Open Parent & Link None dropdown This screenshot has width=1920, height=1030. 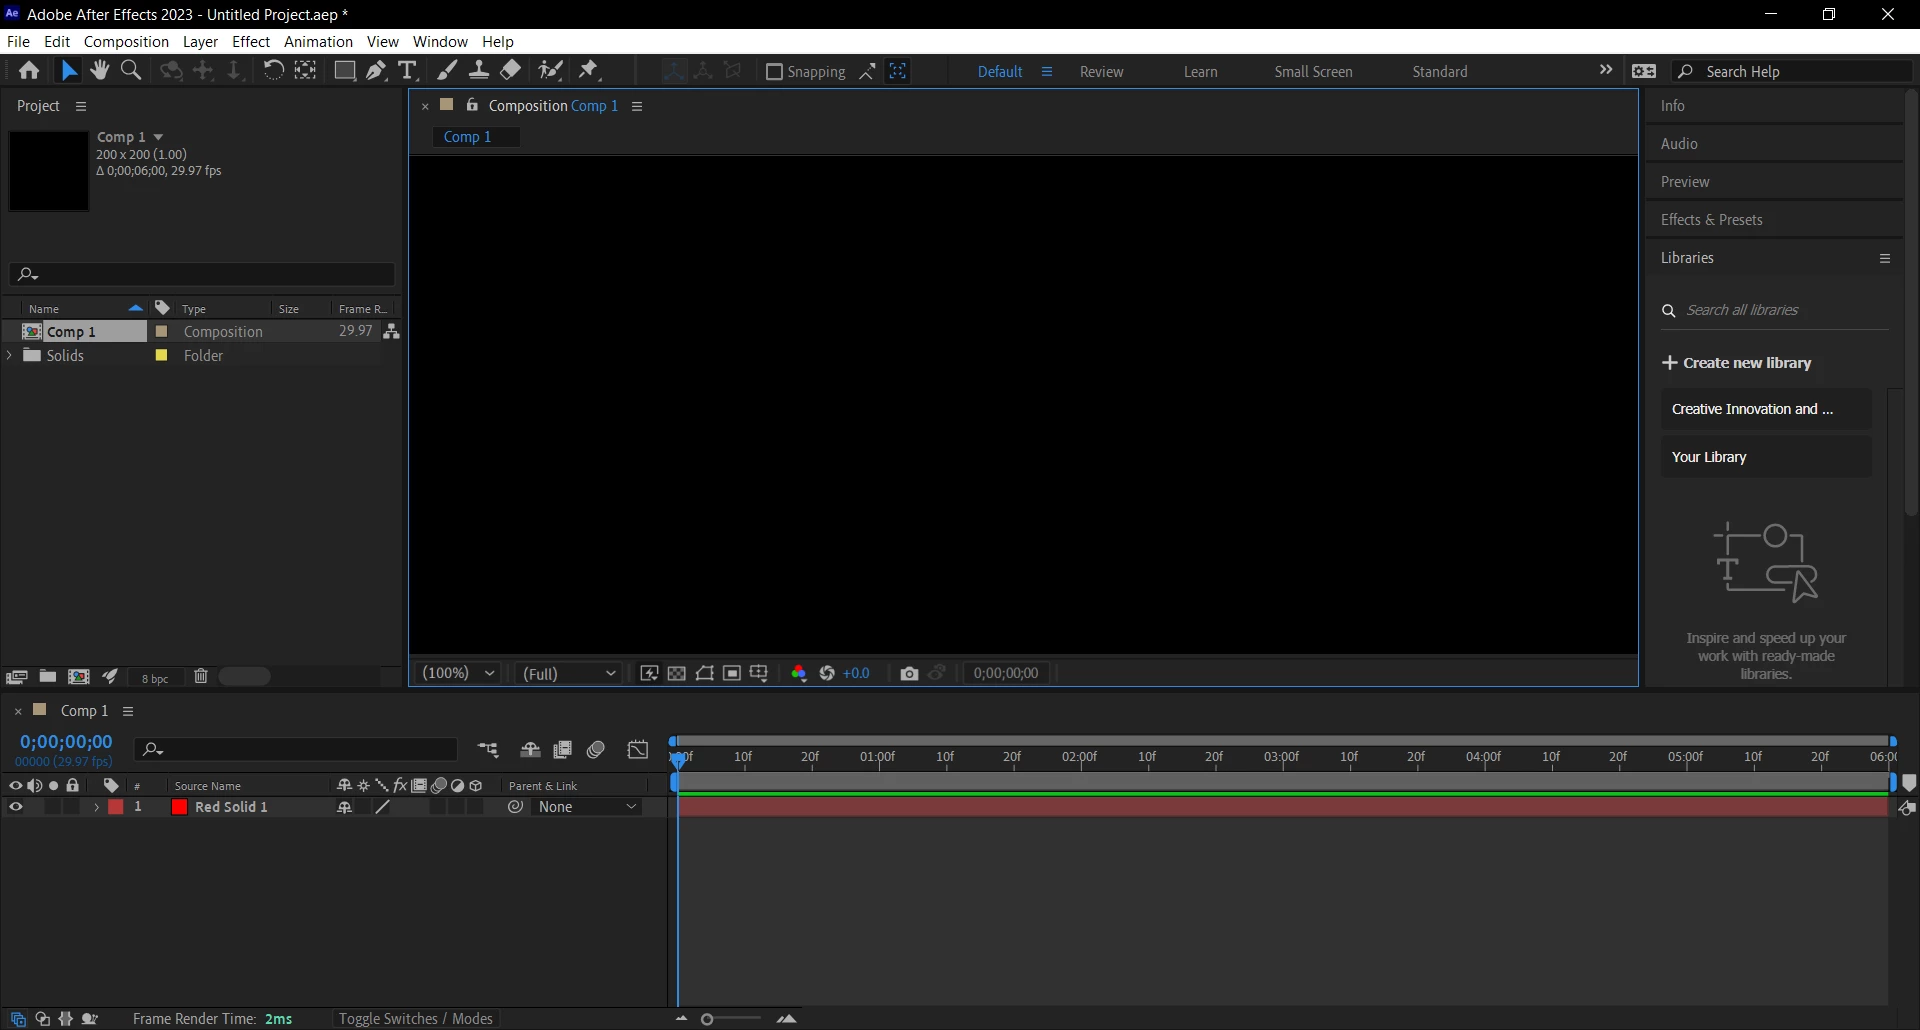(587, 807)
